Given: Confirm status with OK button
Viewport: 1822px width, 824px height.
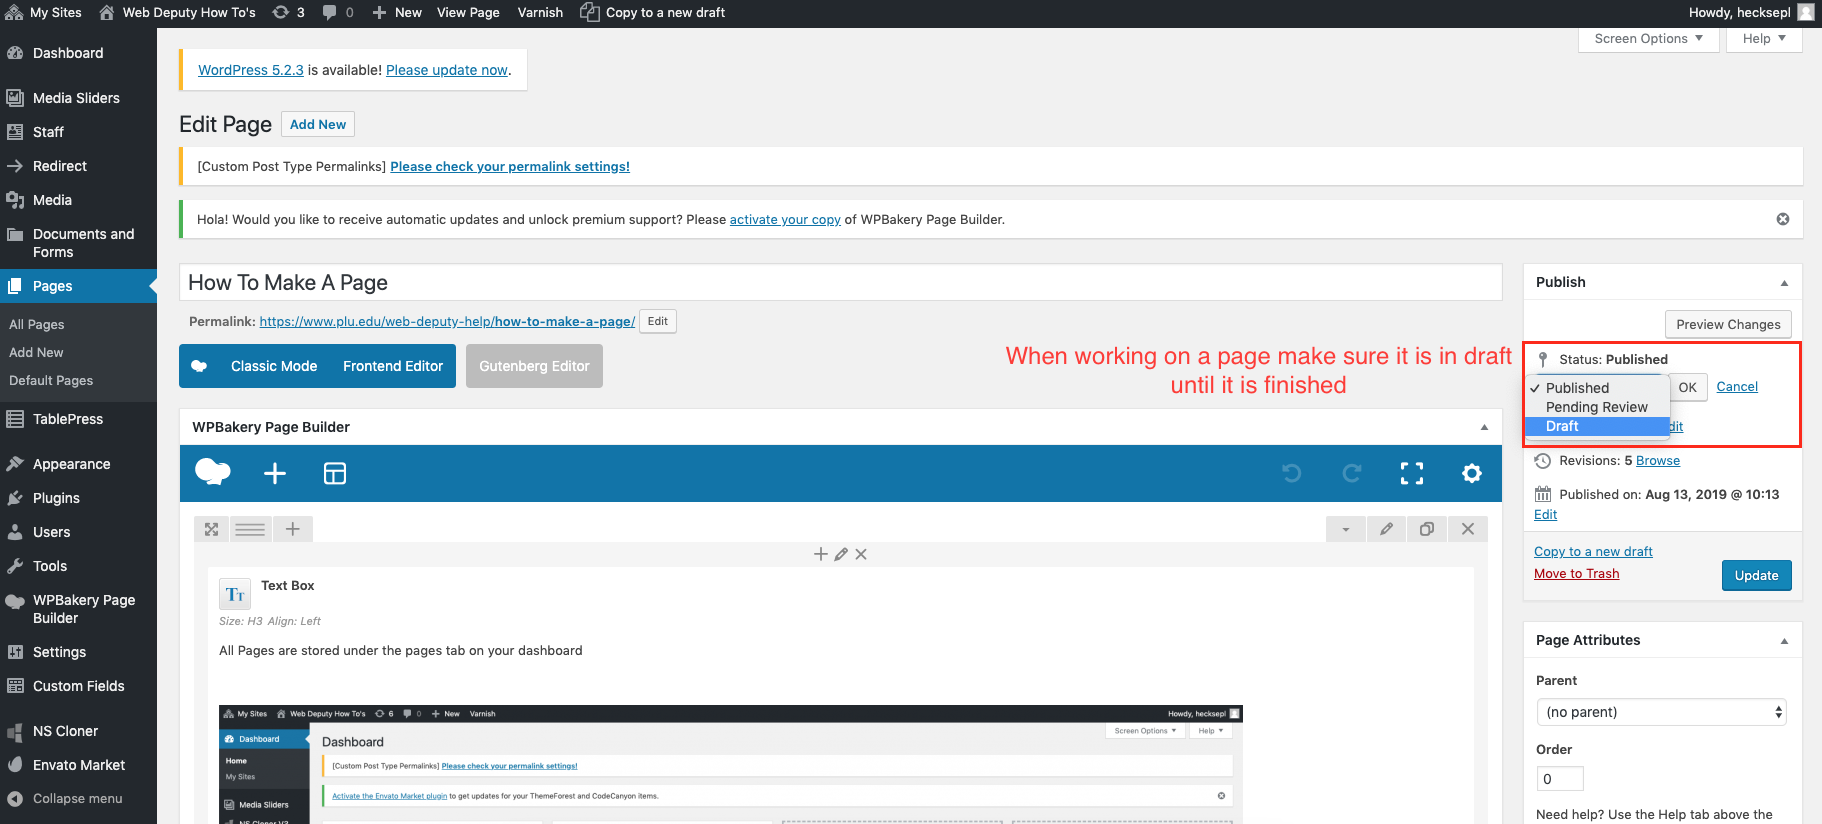Looking at the screenshot, I should point(1688,387).
